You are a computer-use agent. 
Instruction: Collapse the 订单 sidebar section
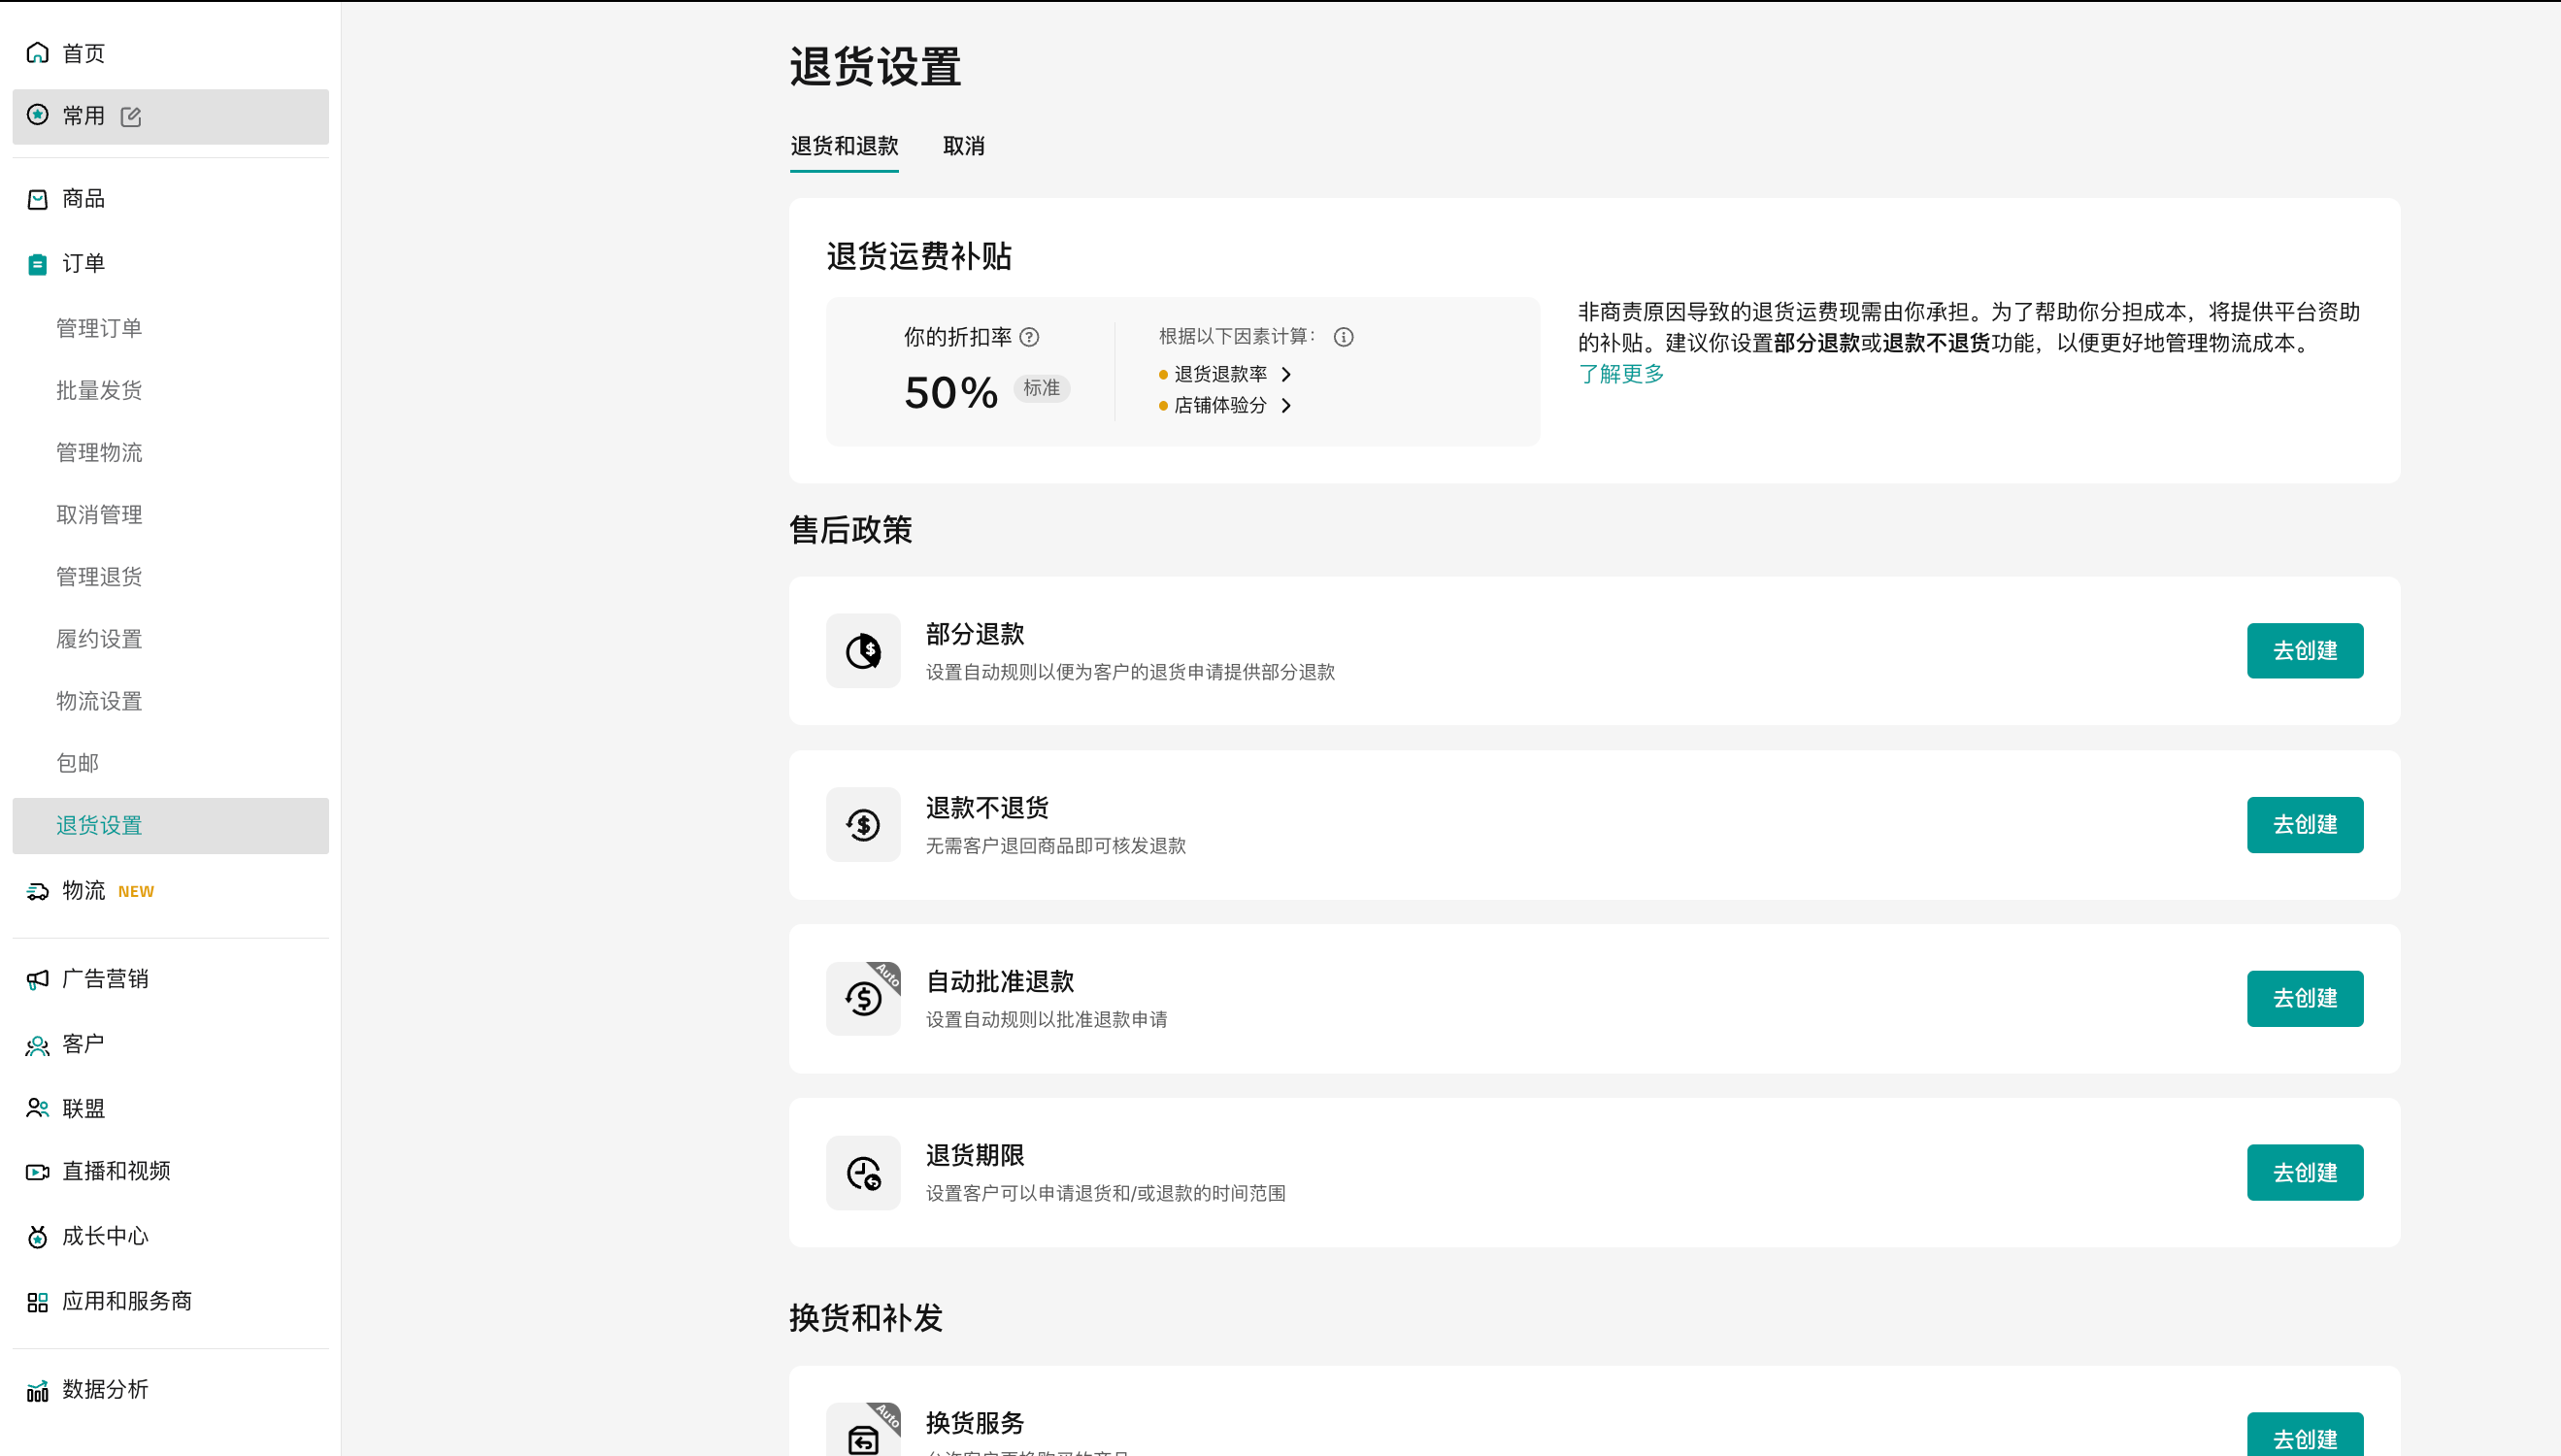coord(83,264)
